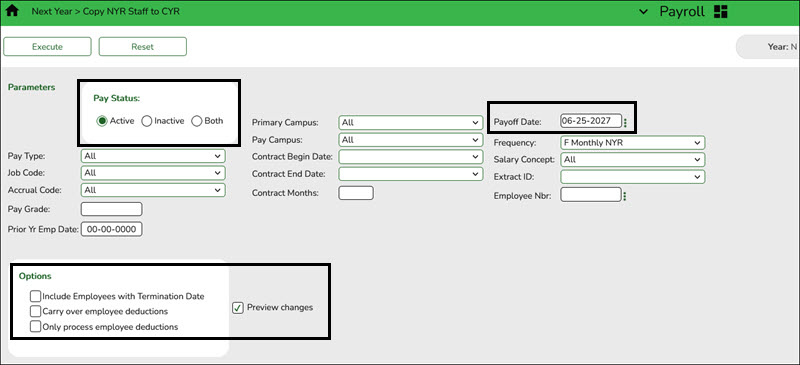Screen dimensions: 800x365
Task: Click the Reset button
Action: (143, 46)
